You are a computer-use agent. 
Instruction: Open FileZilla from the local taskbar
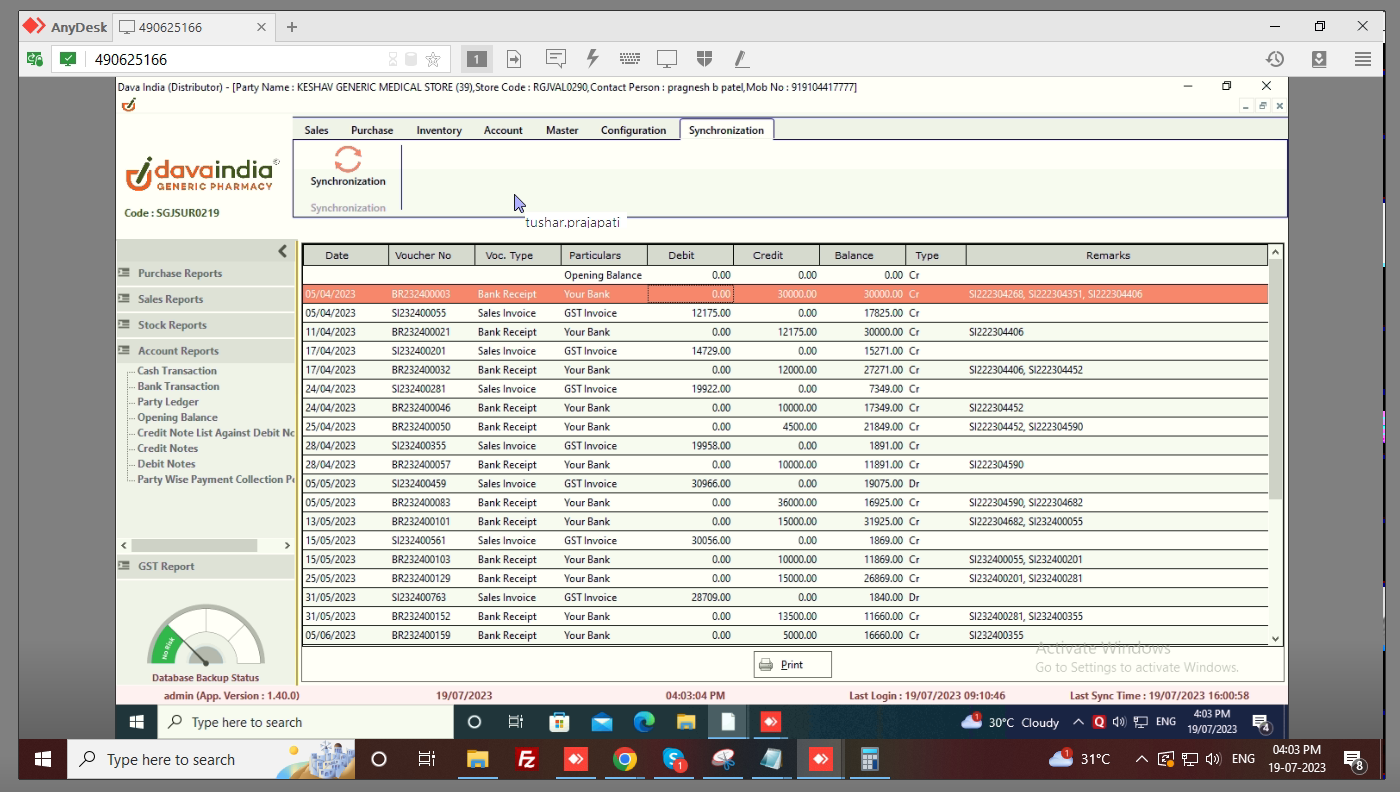coord(527,760)
